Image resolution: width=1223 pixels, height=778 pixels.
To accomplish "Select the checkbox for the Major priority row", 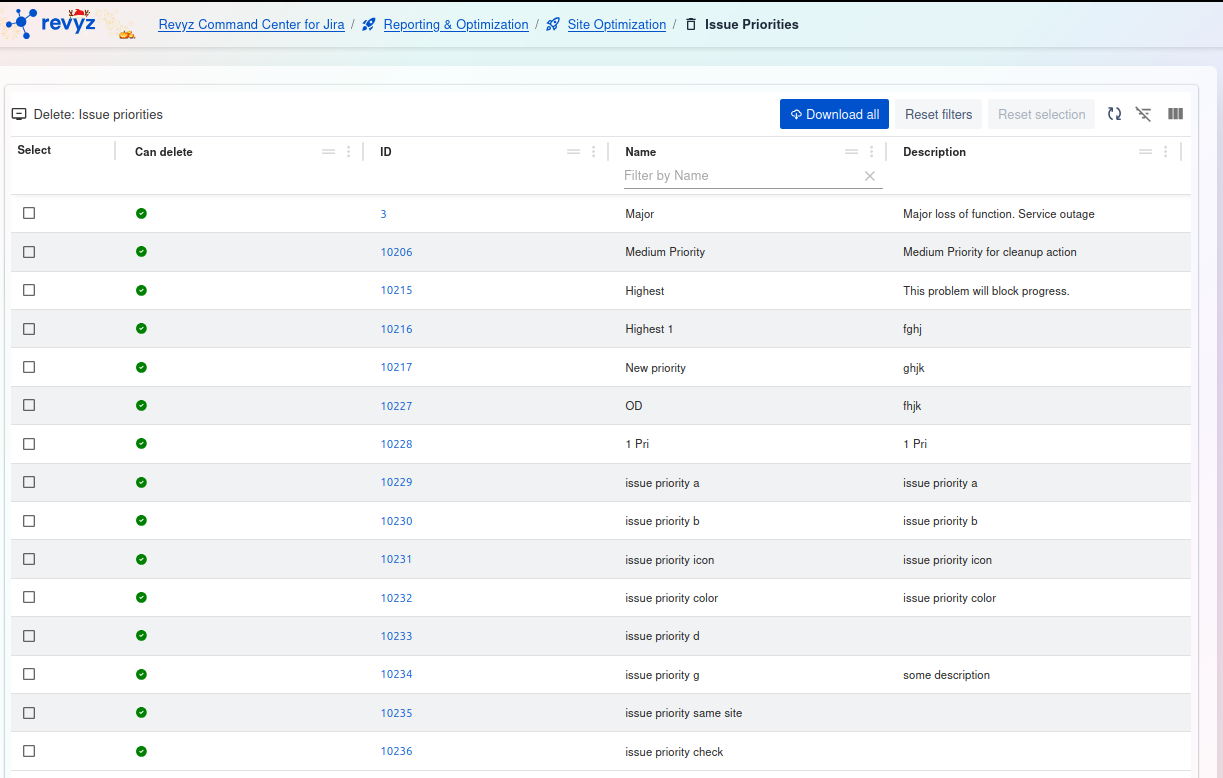I will pos(29,213).
